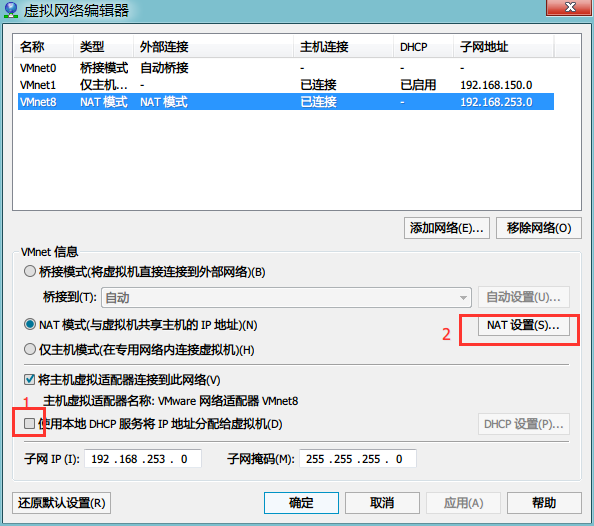Click the Virtual Network Editor title icon
The height and width of the screenshot is (526, 594).
11,10
